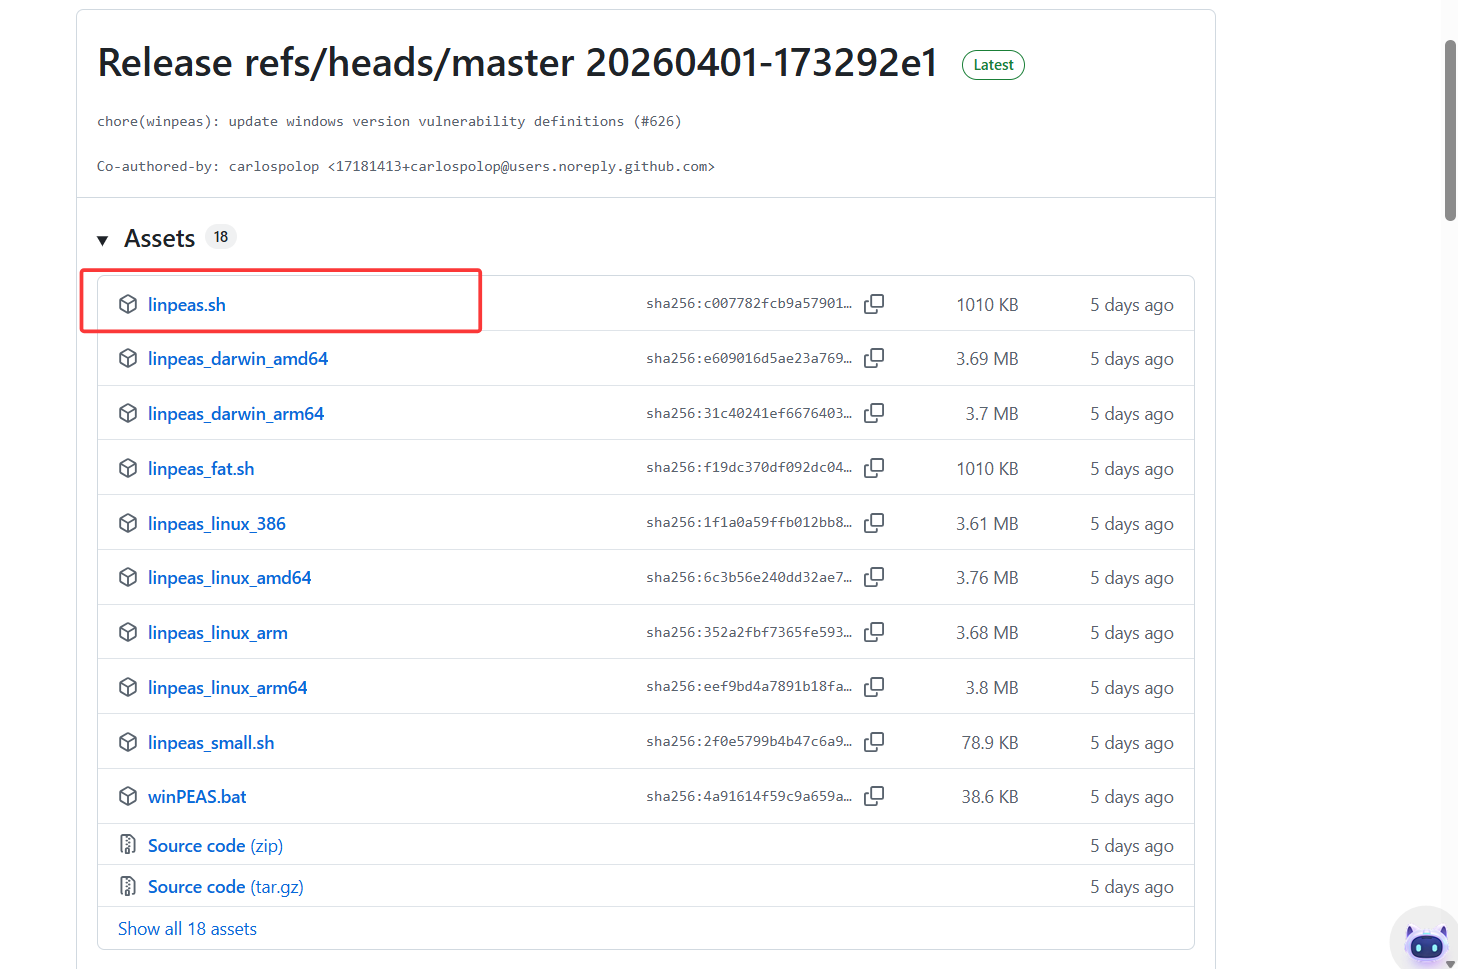Open the chat assistant robot icon
The height and width of the screenshot is (969, 1458).
click(1425, 942)
